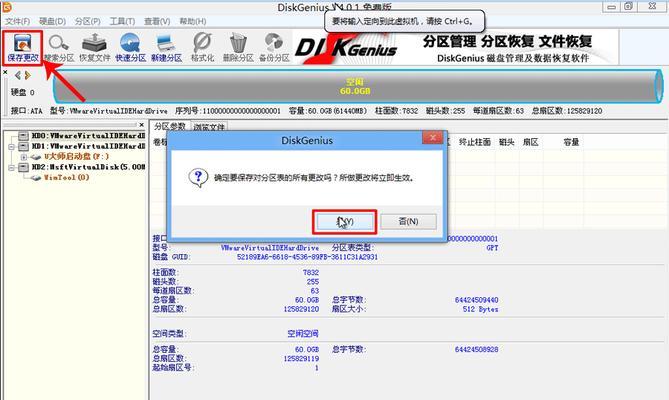Click the 总字节数 value 64424508928

(476, 350)
